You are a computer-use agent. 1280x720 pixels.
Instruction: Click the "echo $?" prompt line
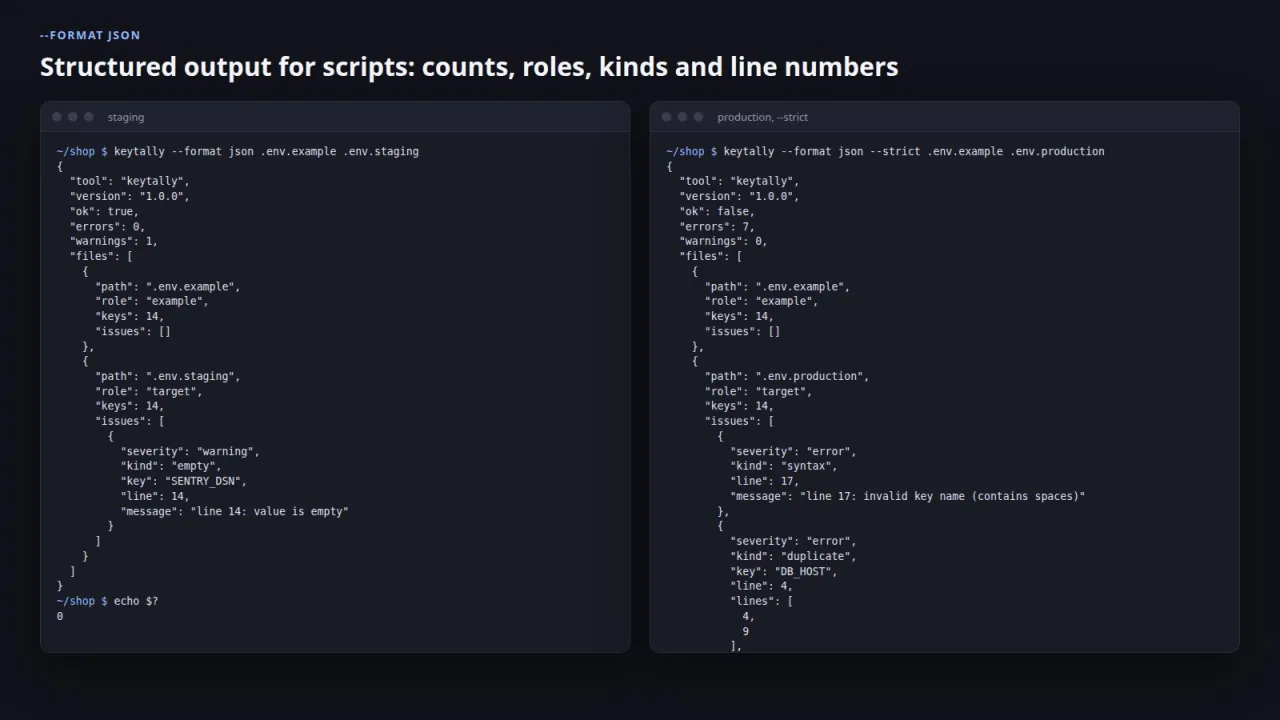pos(107,601)
